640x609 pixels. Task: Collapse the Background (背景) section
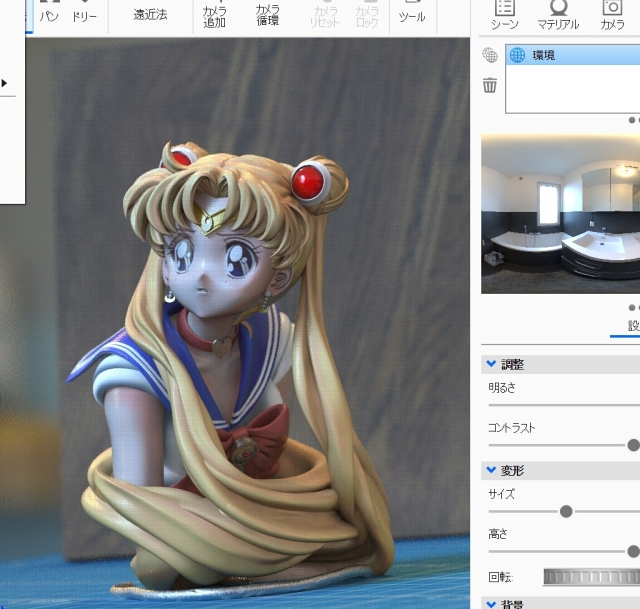tap(491, 604)
